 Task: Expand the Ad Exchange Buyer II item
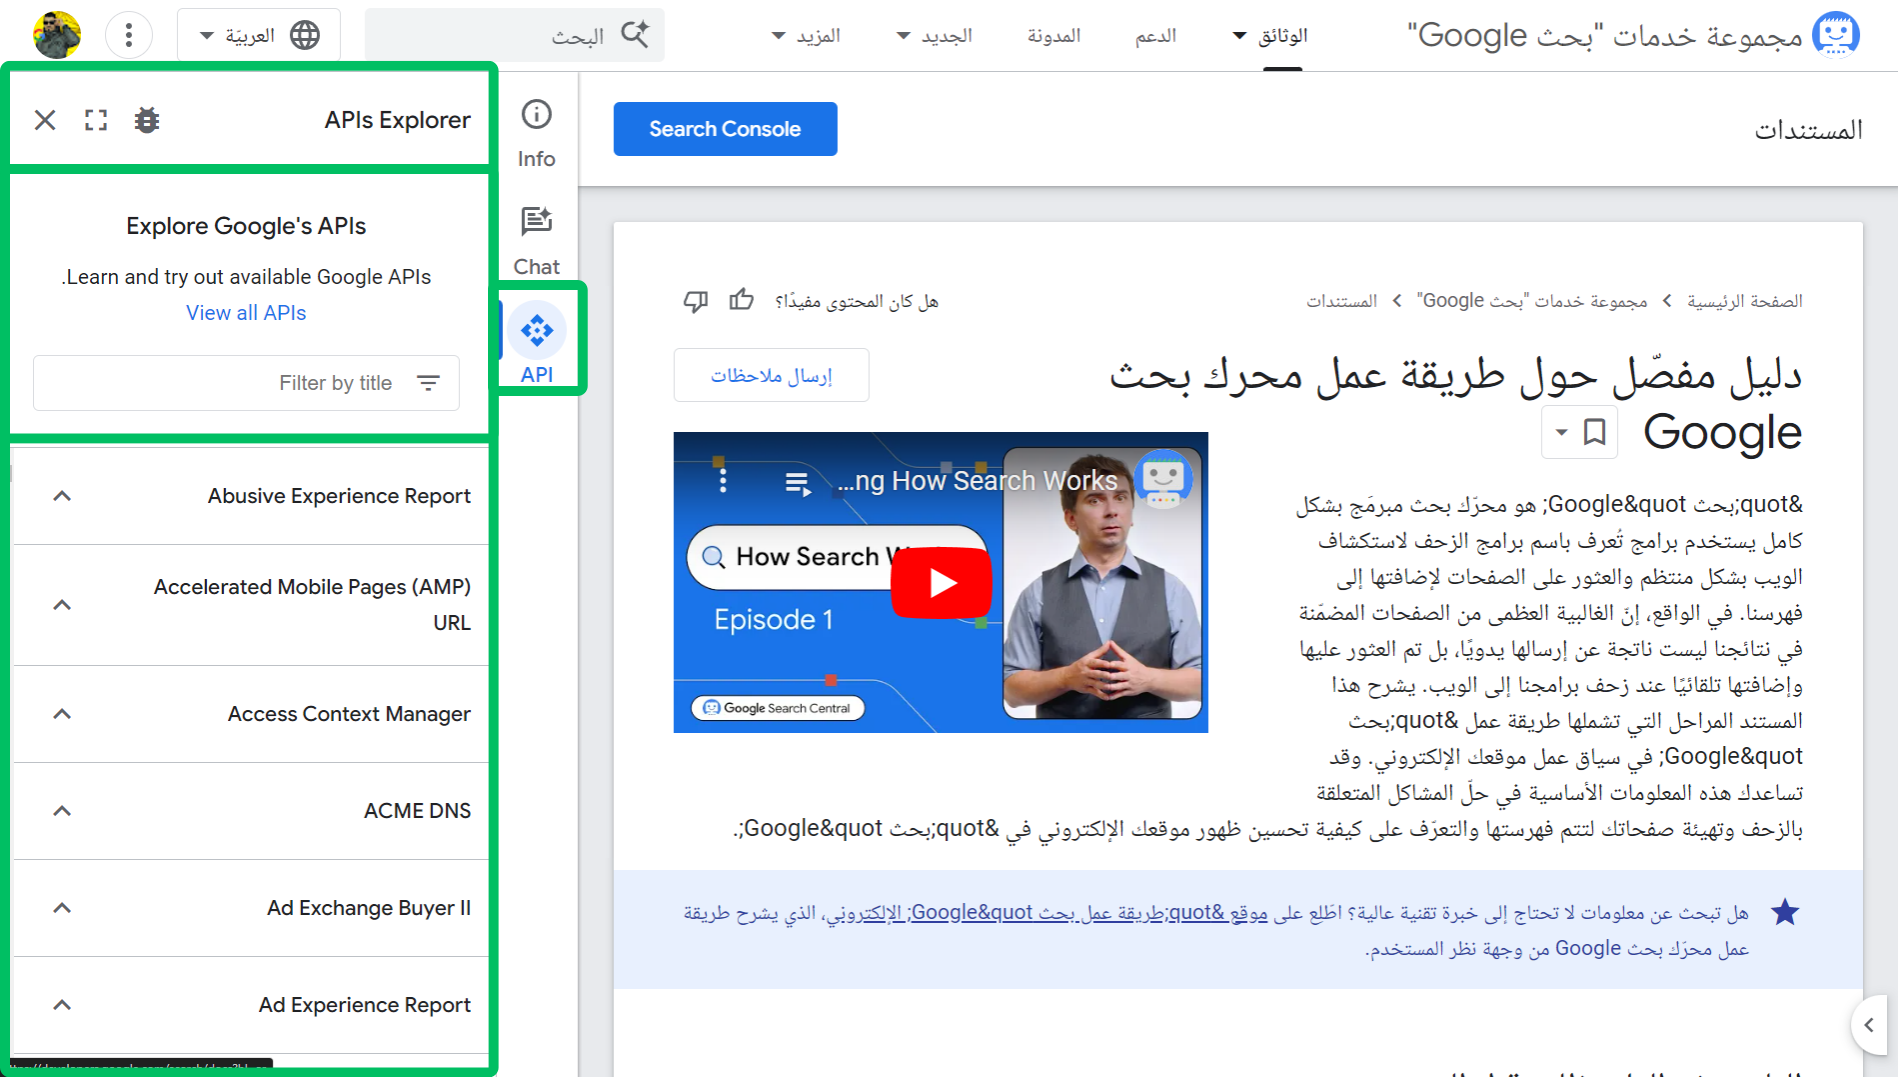62,908
